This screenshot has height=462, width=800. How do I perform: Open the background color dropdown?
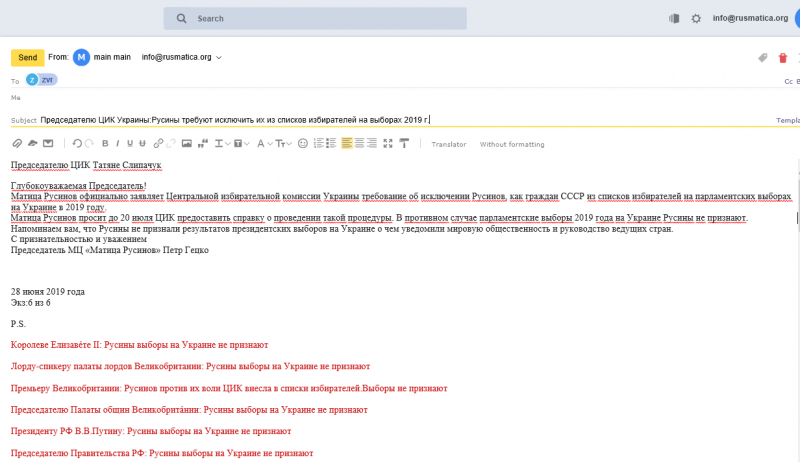pyautogui.click(x=241, y=144)
